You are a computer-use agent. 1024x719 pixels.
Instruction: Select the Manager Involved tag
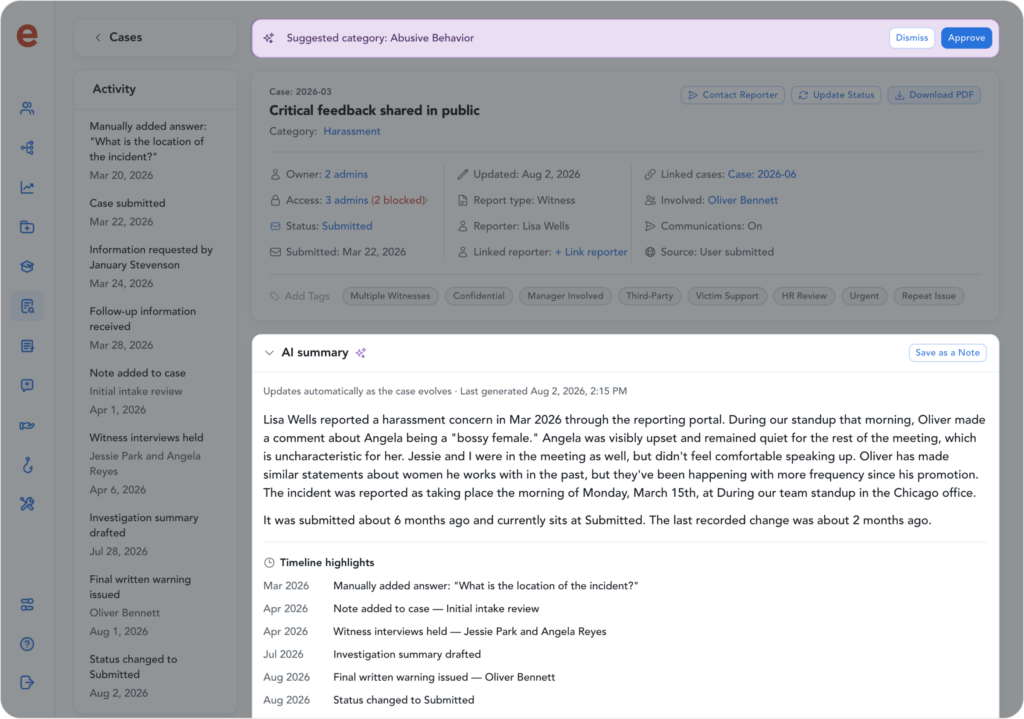click(x=566, y=296)
